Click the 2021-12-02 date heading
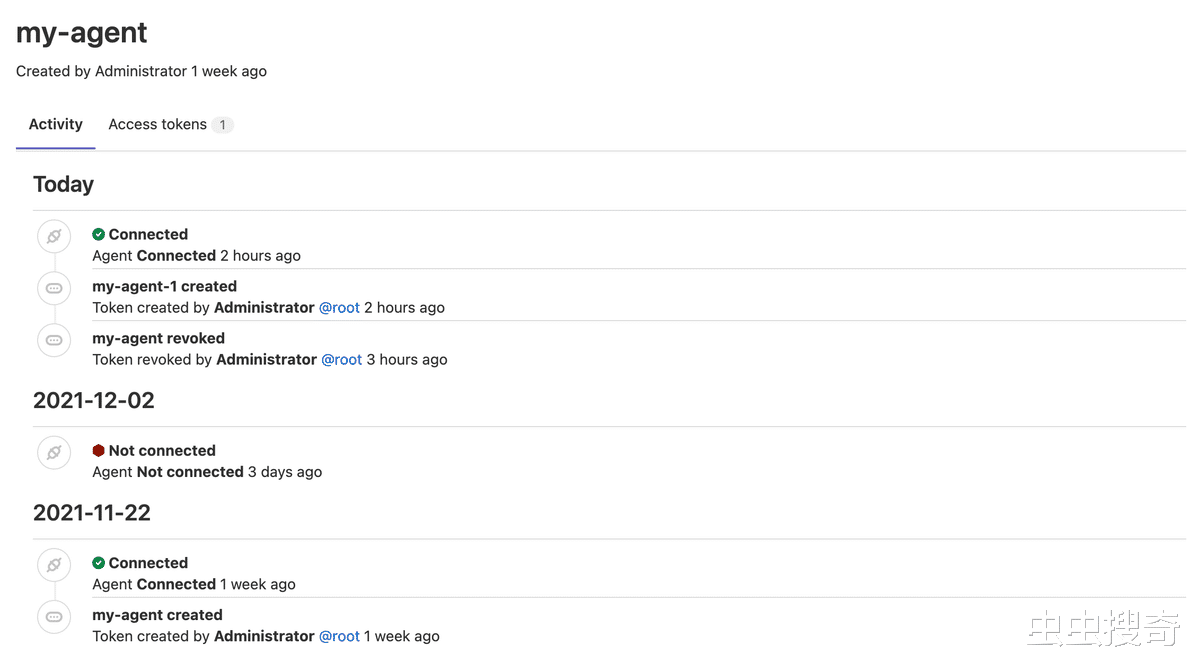Screen dimensions: 1200x672 [94, 400]
